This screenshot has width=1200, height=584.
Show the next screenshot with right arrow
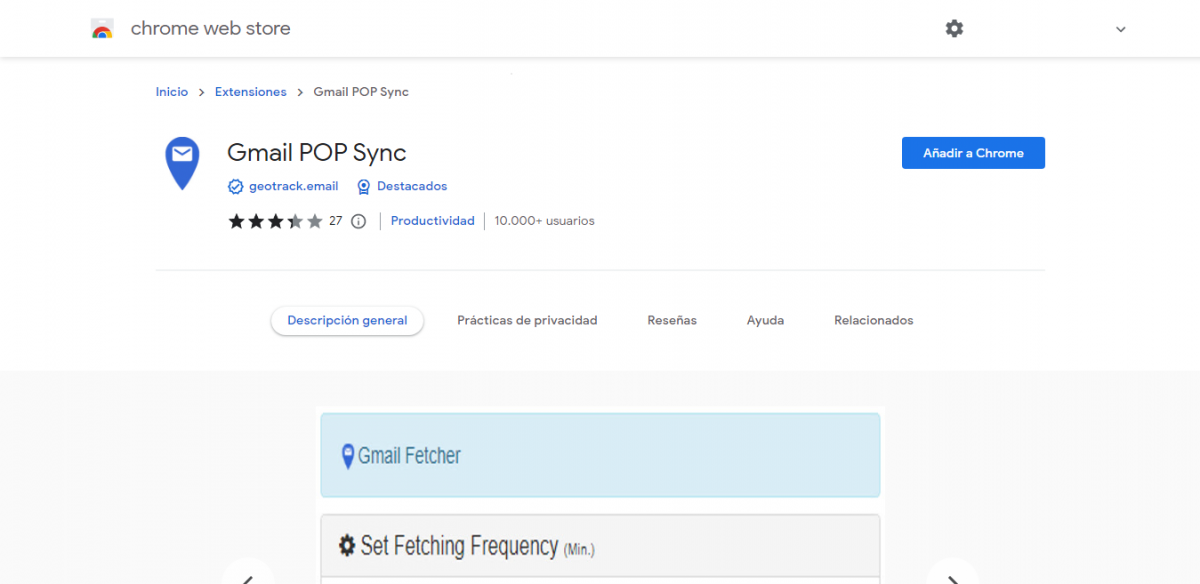pyautogui.click(x=951, y=576)
